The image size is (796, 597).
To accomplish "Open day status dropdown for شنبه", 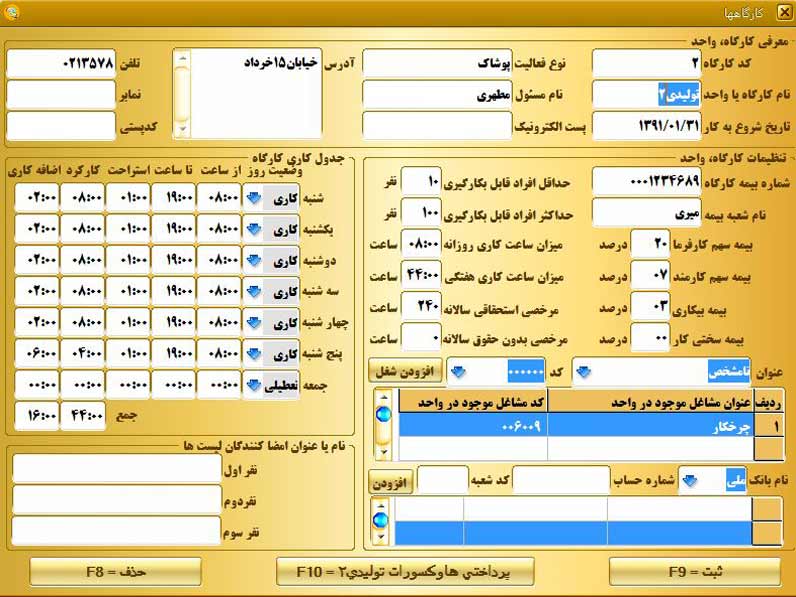I will pyautogui.click(x=253, y=198).
